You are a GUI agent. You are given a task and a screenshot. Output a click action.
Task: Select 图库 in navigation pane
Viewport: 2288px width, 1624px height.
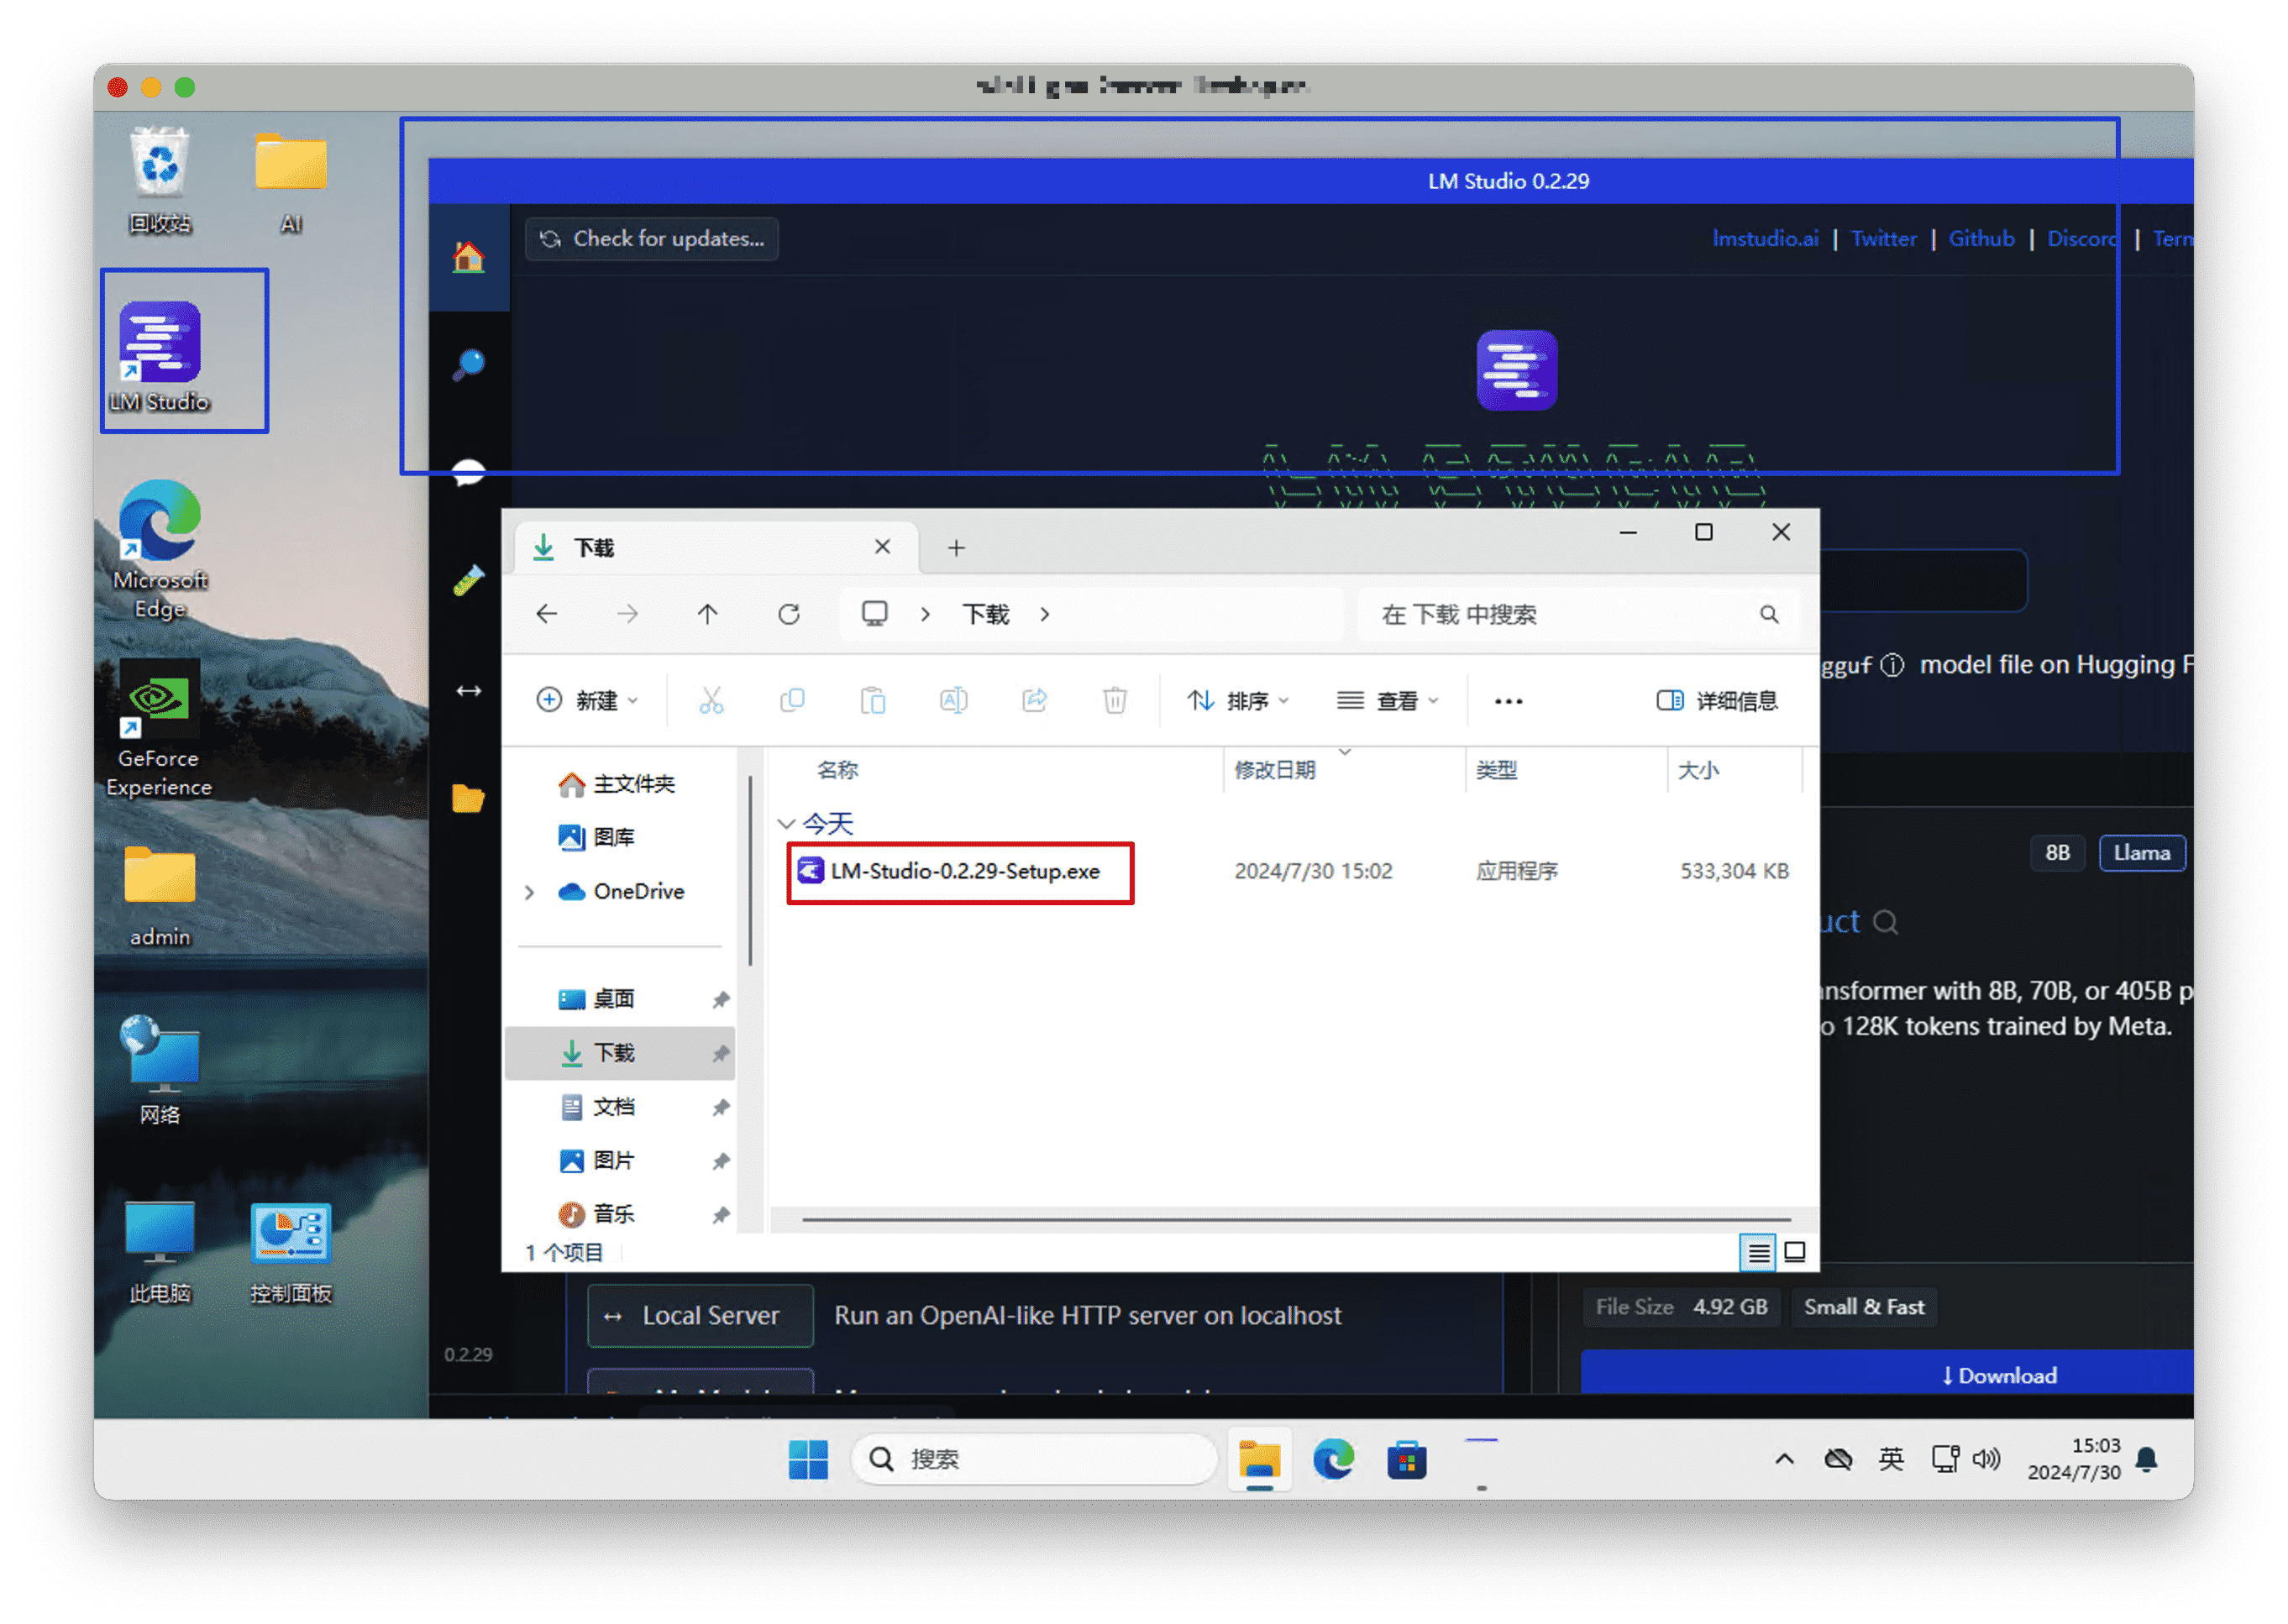(597, 837)
